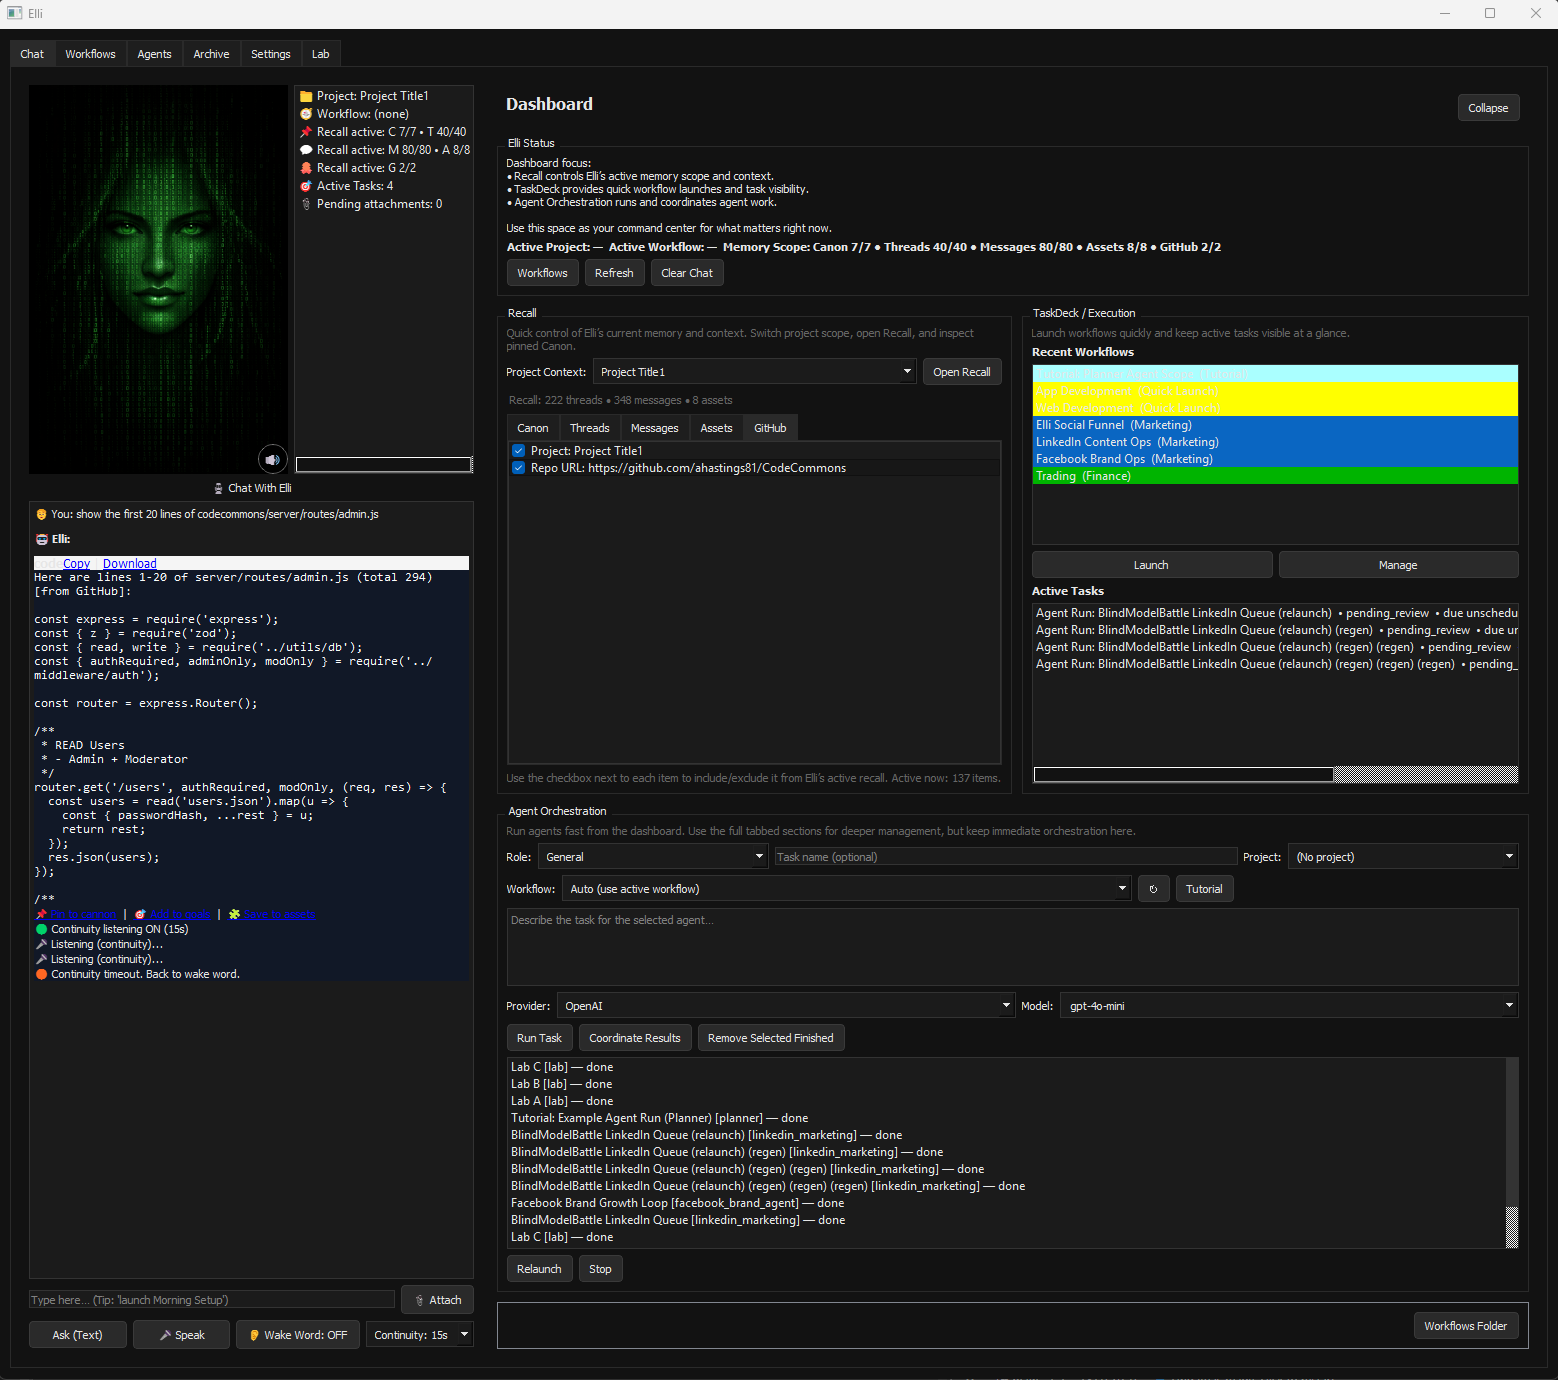This screenshot has height=1380, width=1558.
Task: Click the Coordinate Results button
Action: pyautogui.click(x=634, y=1037)
